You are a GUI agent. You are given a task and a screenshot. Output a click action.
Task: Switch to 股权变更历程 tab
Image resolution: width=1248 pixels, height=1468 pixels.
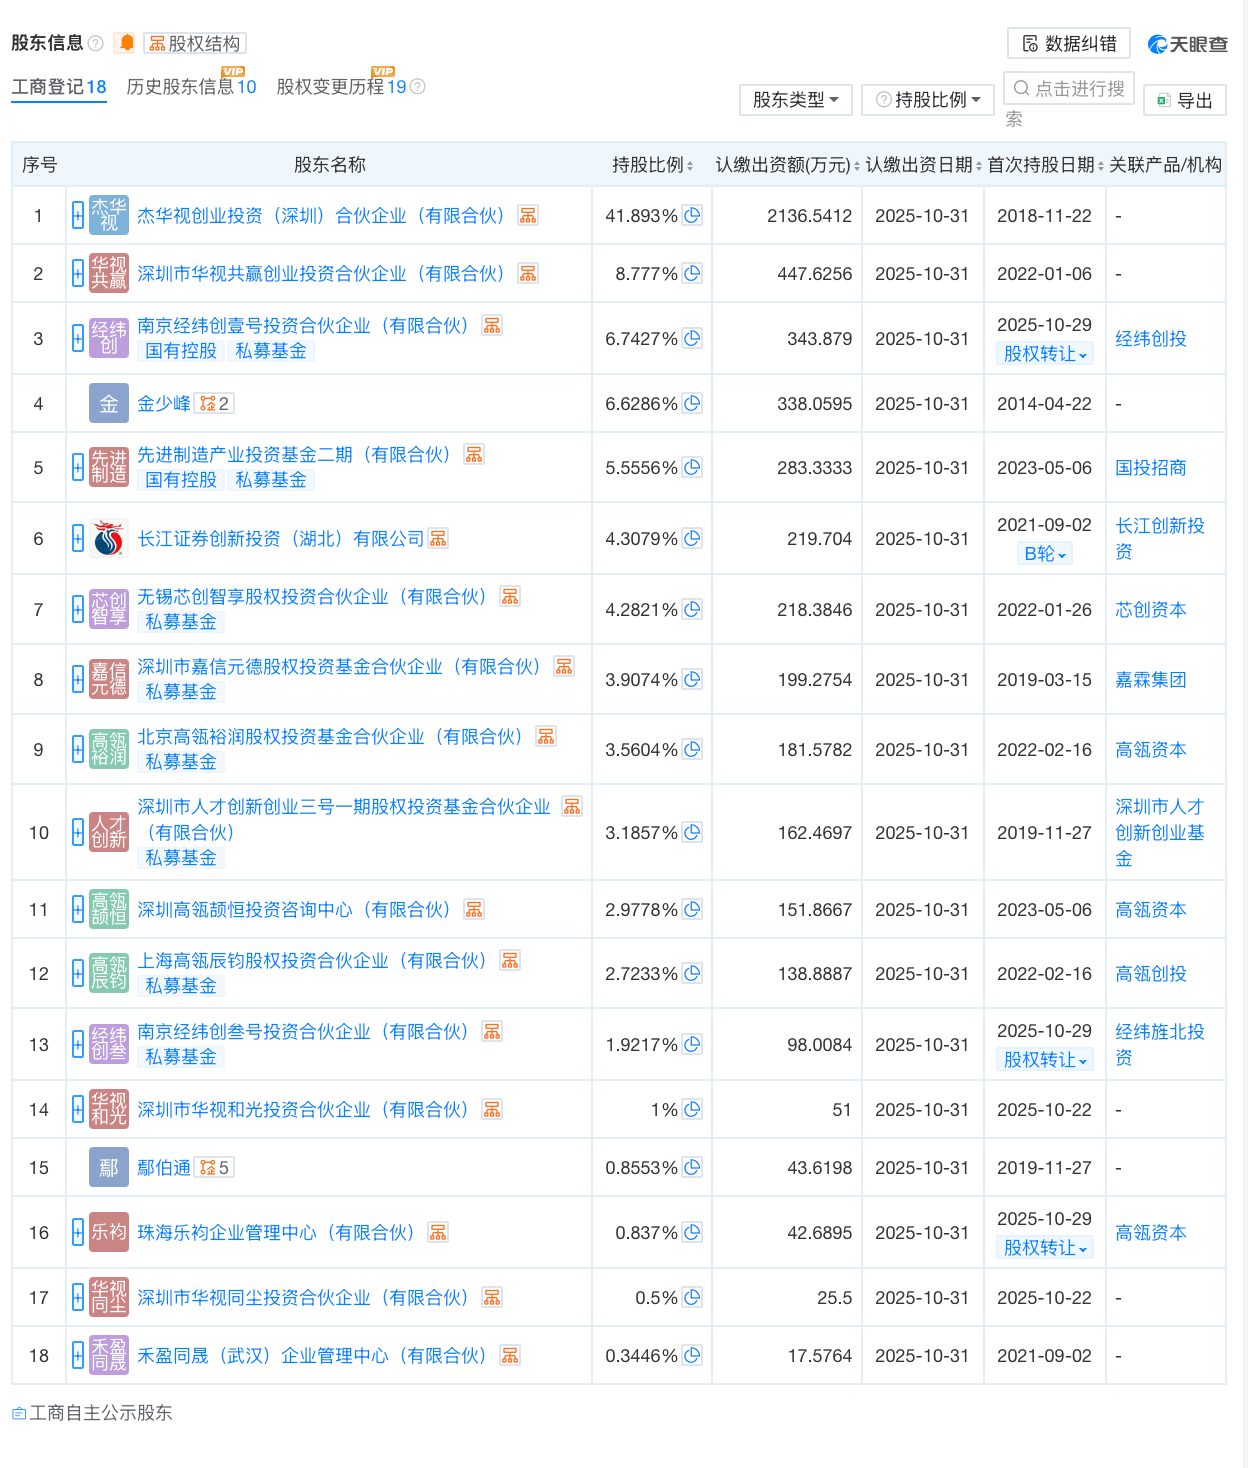[x=341, y=87]
